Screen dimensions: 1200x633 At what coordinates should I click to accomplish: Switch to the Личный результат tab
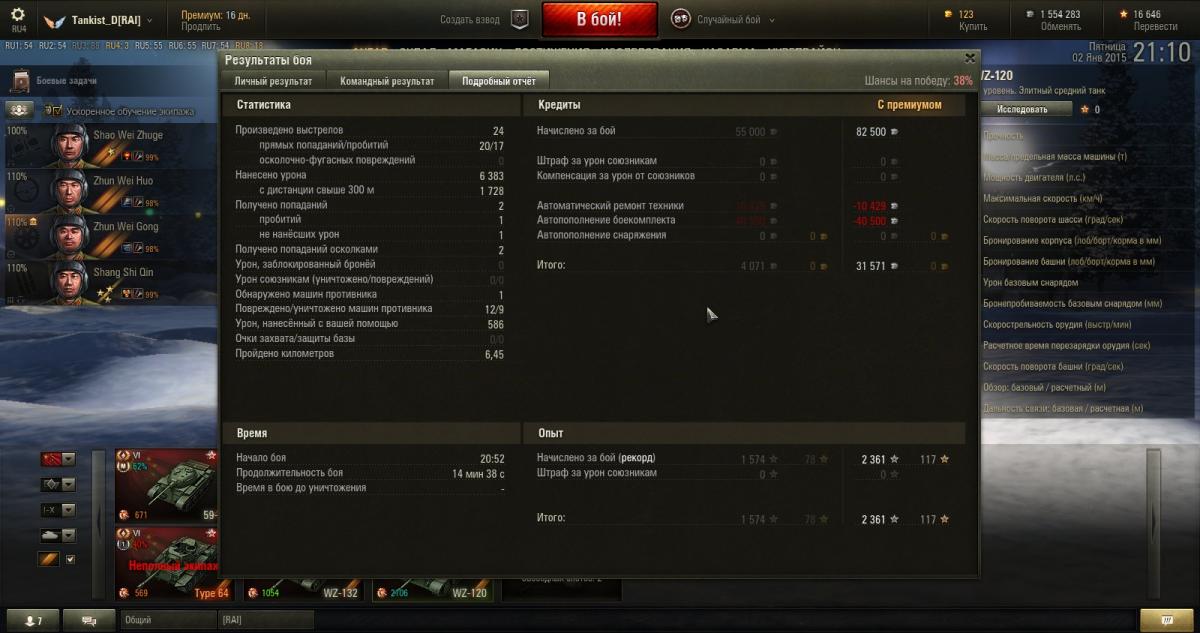coord(273,81)
